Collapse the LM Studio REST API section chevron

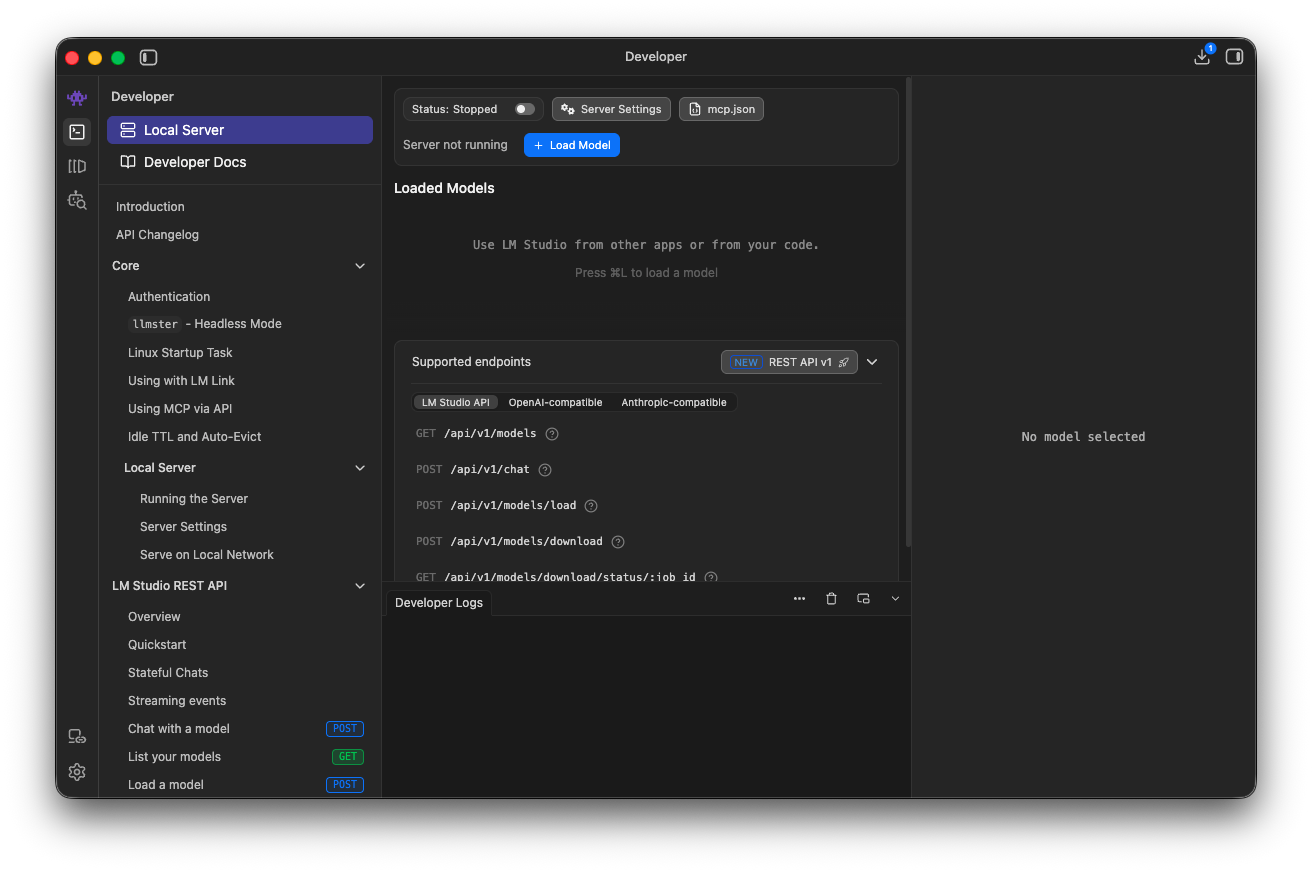pos(360,586)
